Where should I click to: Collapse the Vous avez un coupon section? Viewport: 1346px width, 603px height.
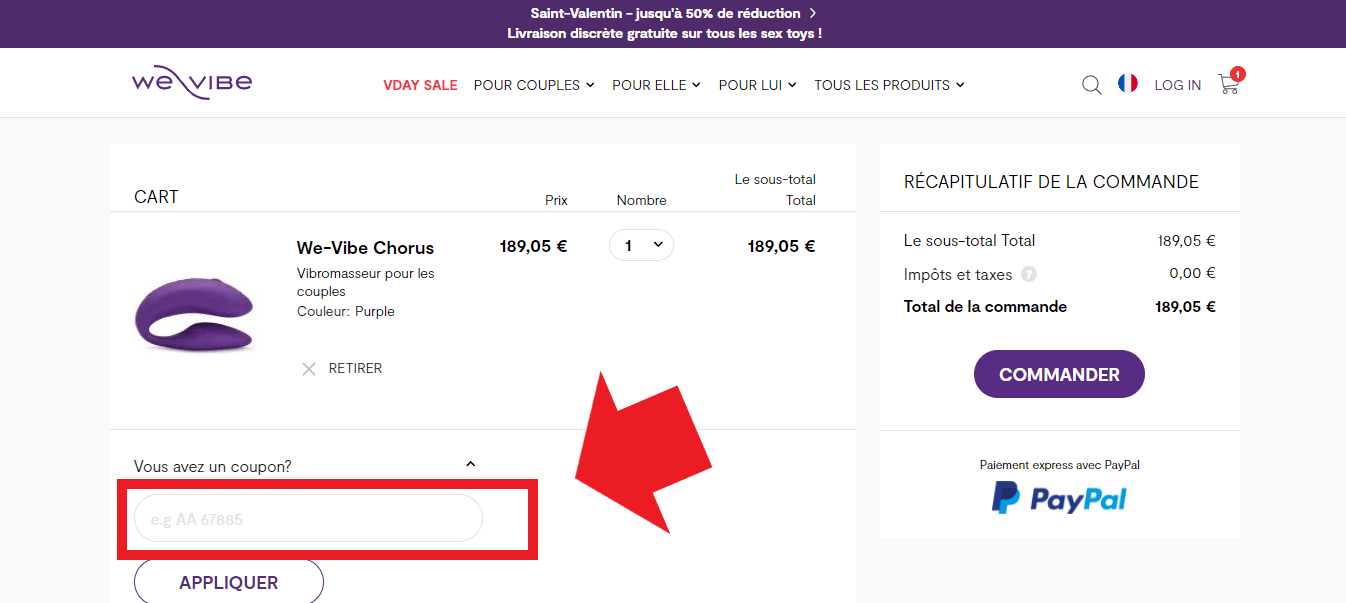coord(471,464)
